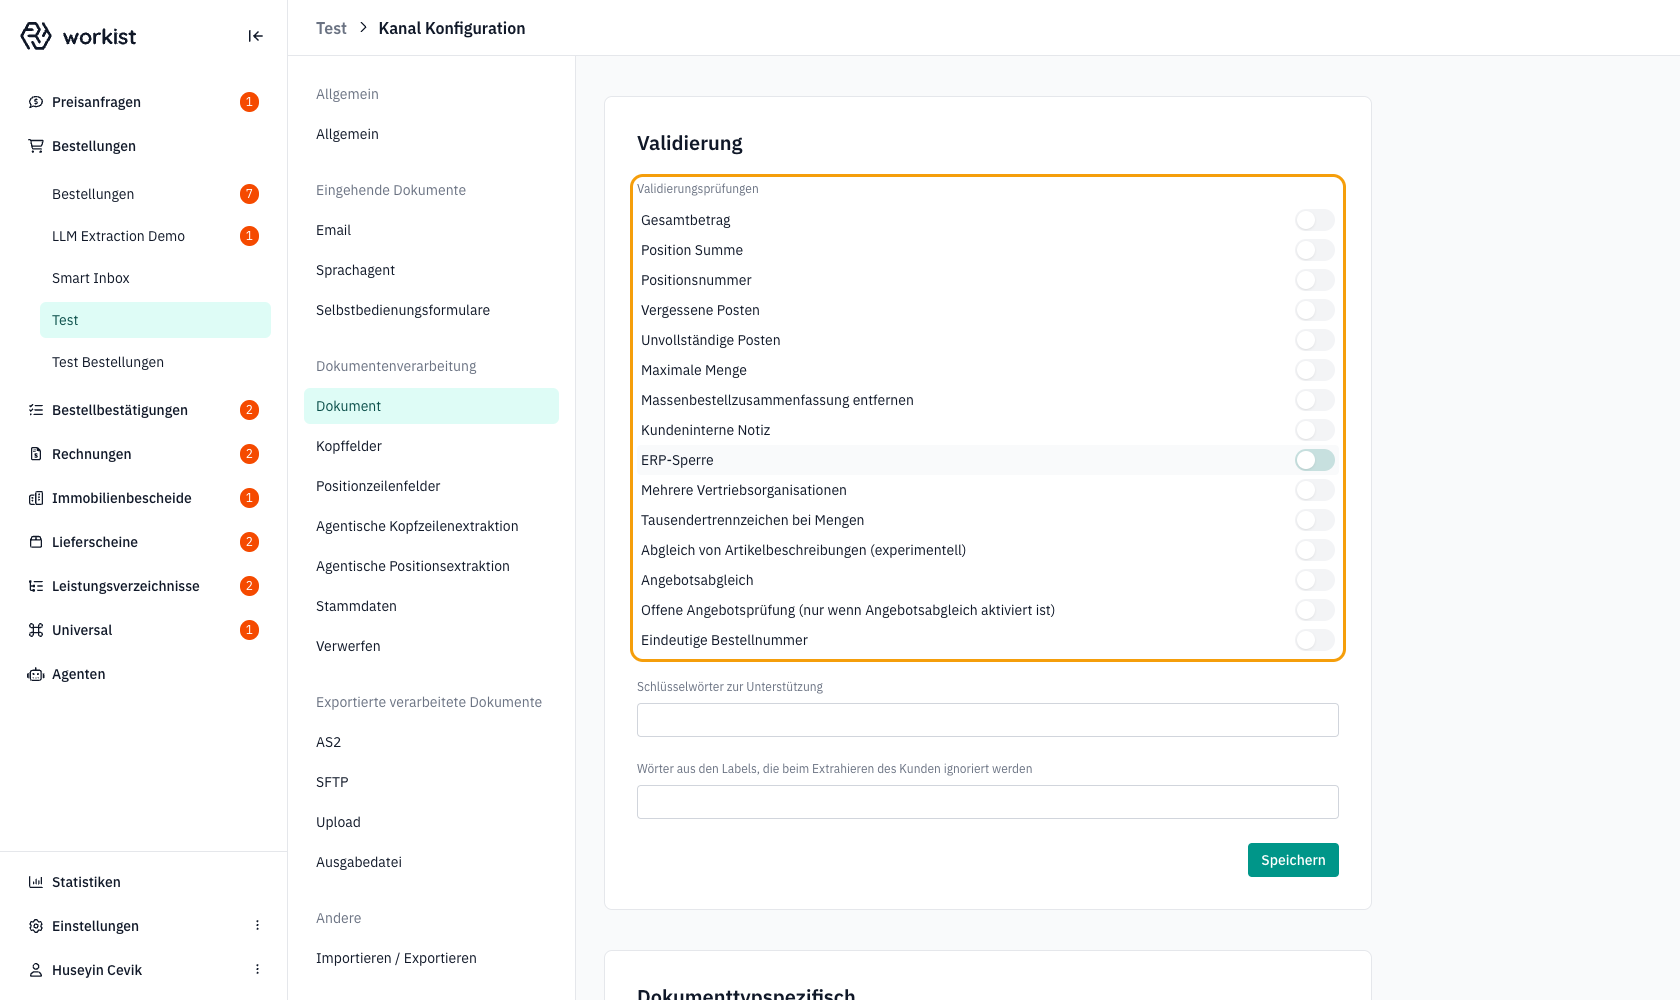The width and height of the screenshot is (1680, 1000).
Task: Click the Statistiken chart icon
Action: (x=36, y=882)
